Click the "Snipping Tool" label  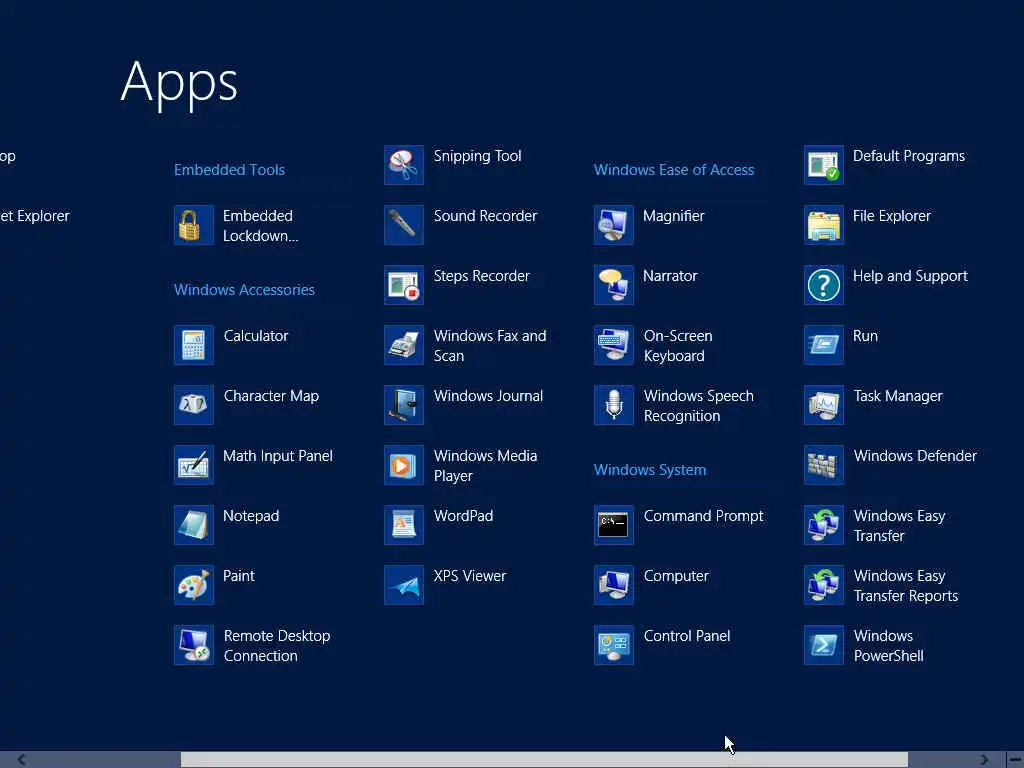477,156
